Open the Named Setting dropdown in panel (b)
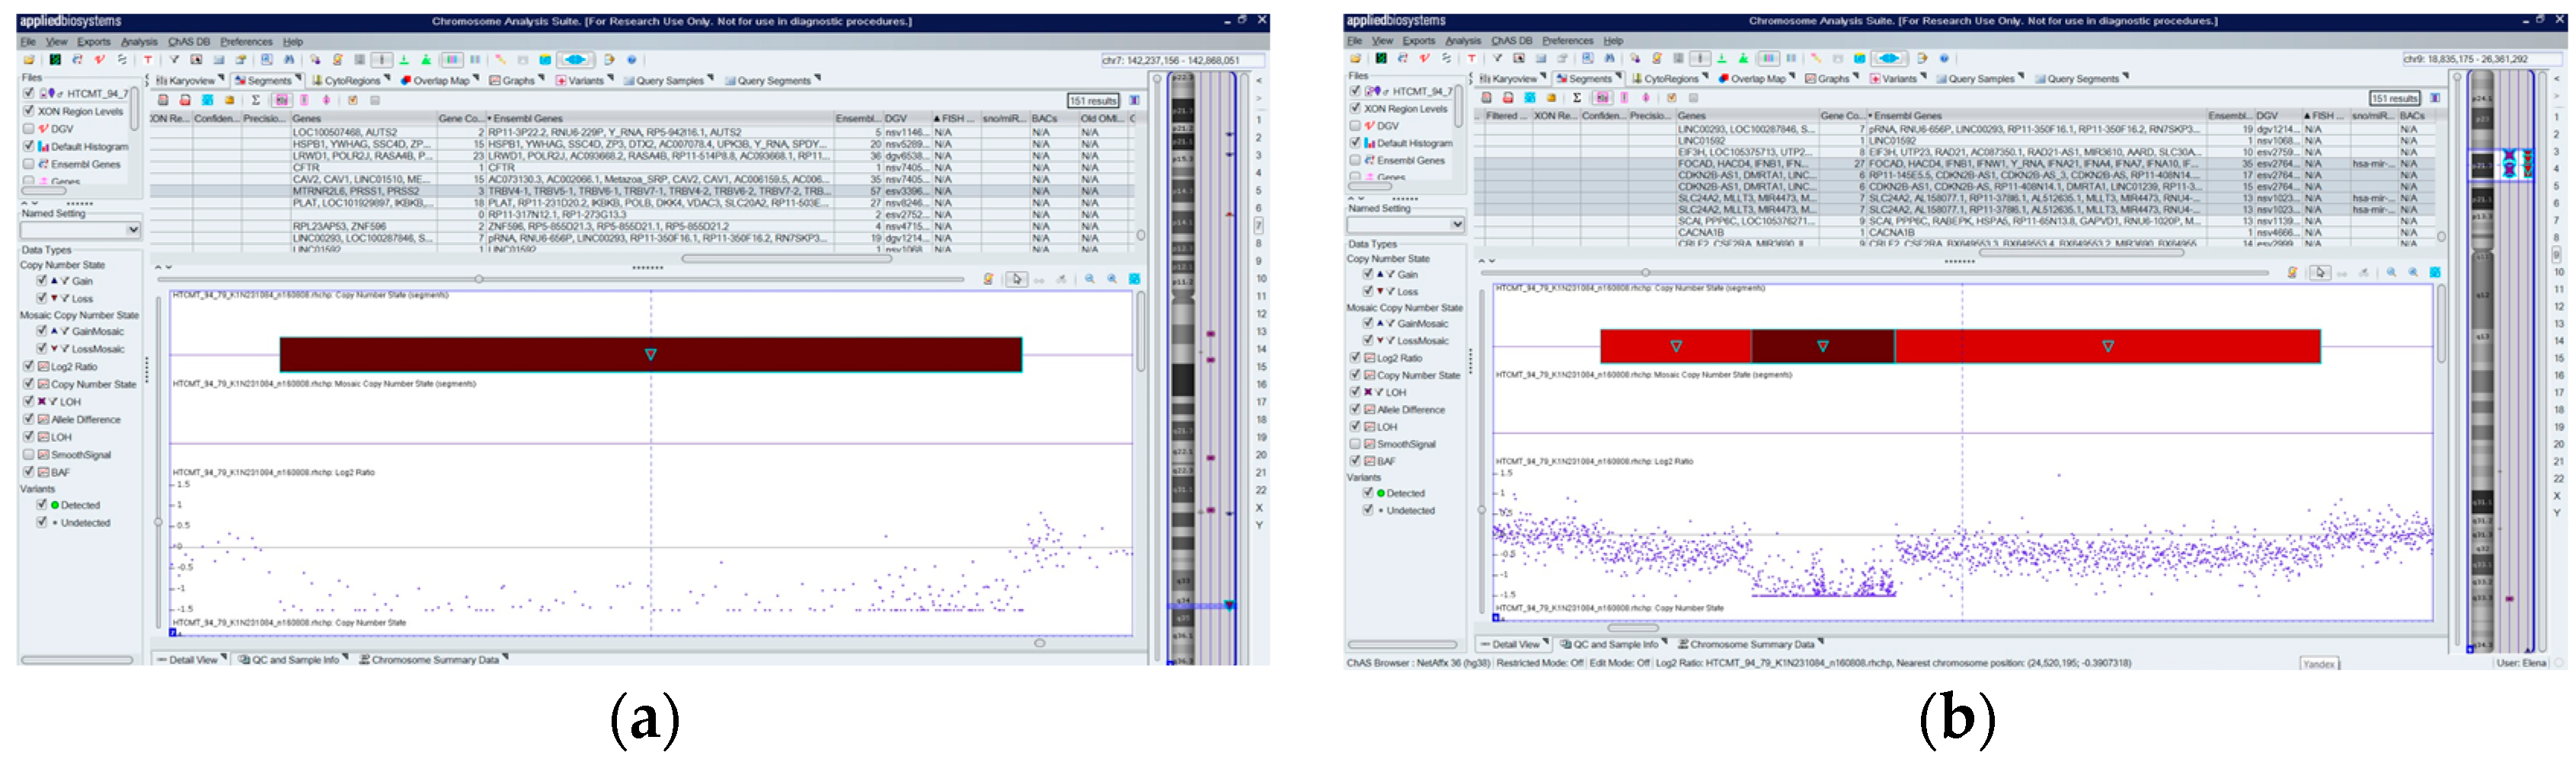 (x=1456, y=225)
